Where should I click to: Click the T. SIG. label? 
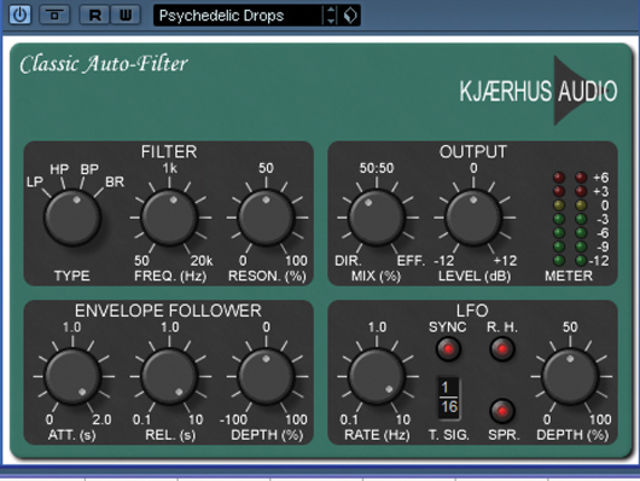(449, 435)
